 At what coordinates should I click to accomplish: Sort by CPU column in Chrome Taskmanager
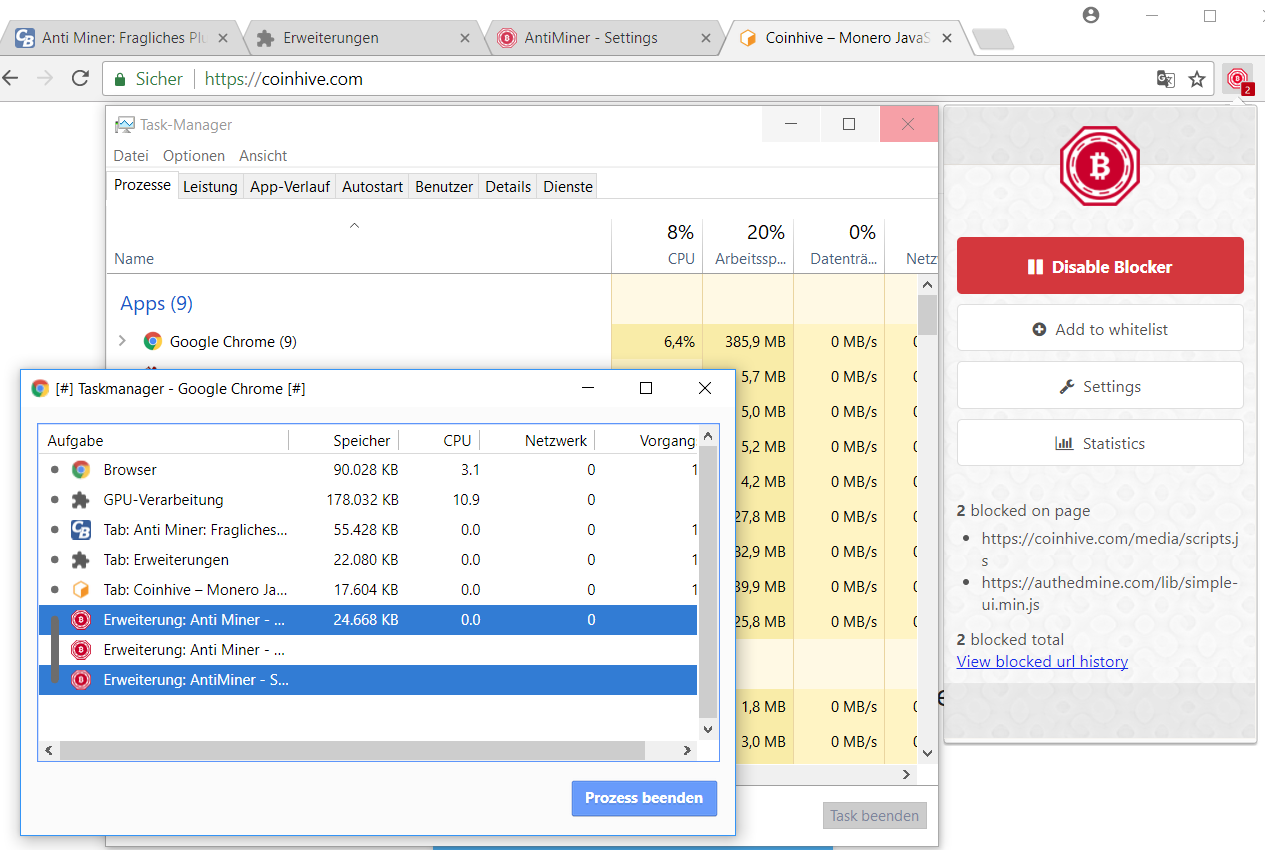click(438, 440)
